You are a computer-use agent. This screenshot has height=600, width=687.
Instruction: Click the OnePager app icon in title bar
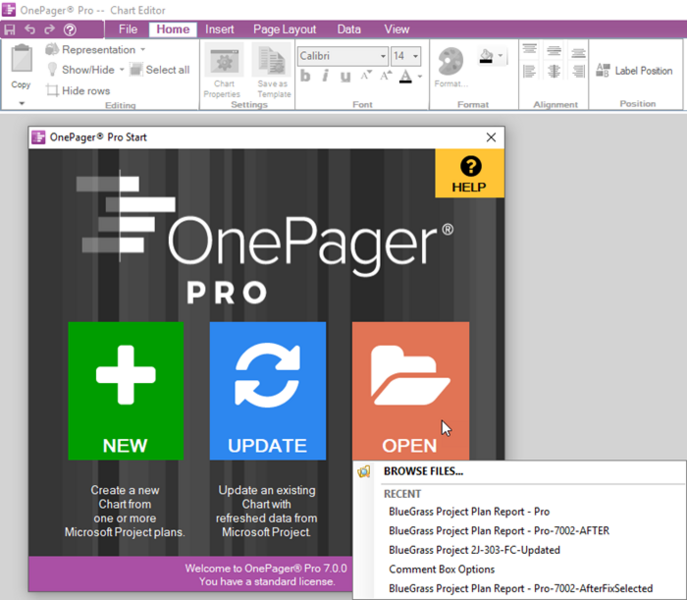[9, 10]
